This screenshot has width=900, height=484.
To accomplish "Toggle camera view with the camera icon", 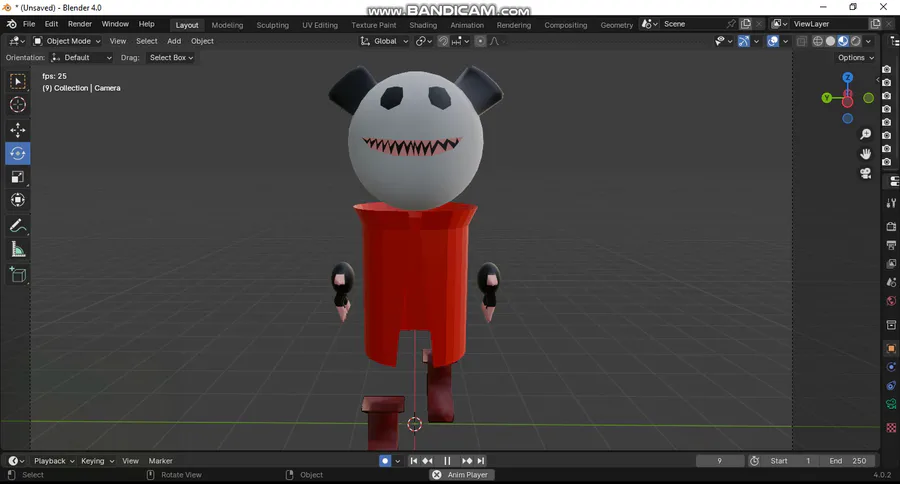I will [866, 173].
